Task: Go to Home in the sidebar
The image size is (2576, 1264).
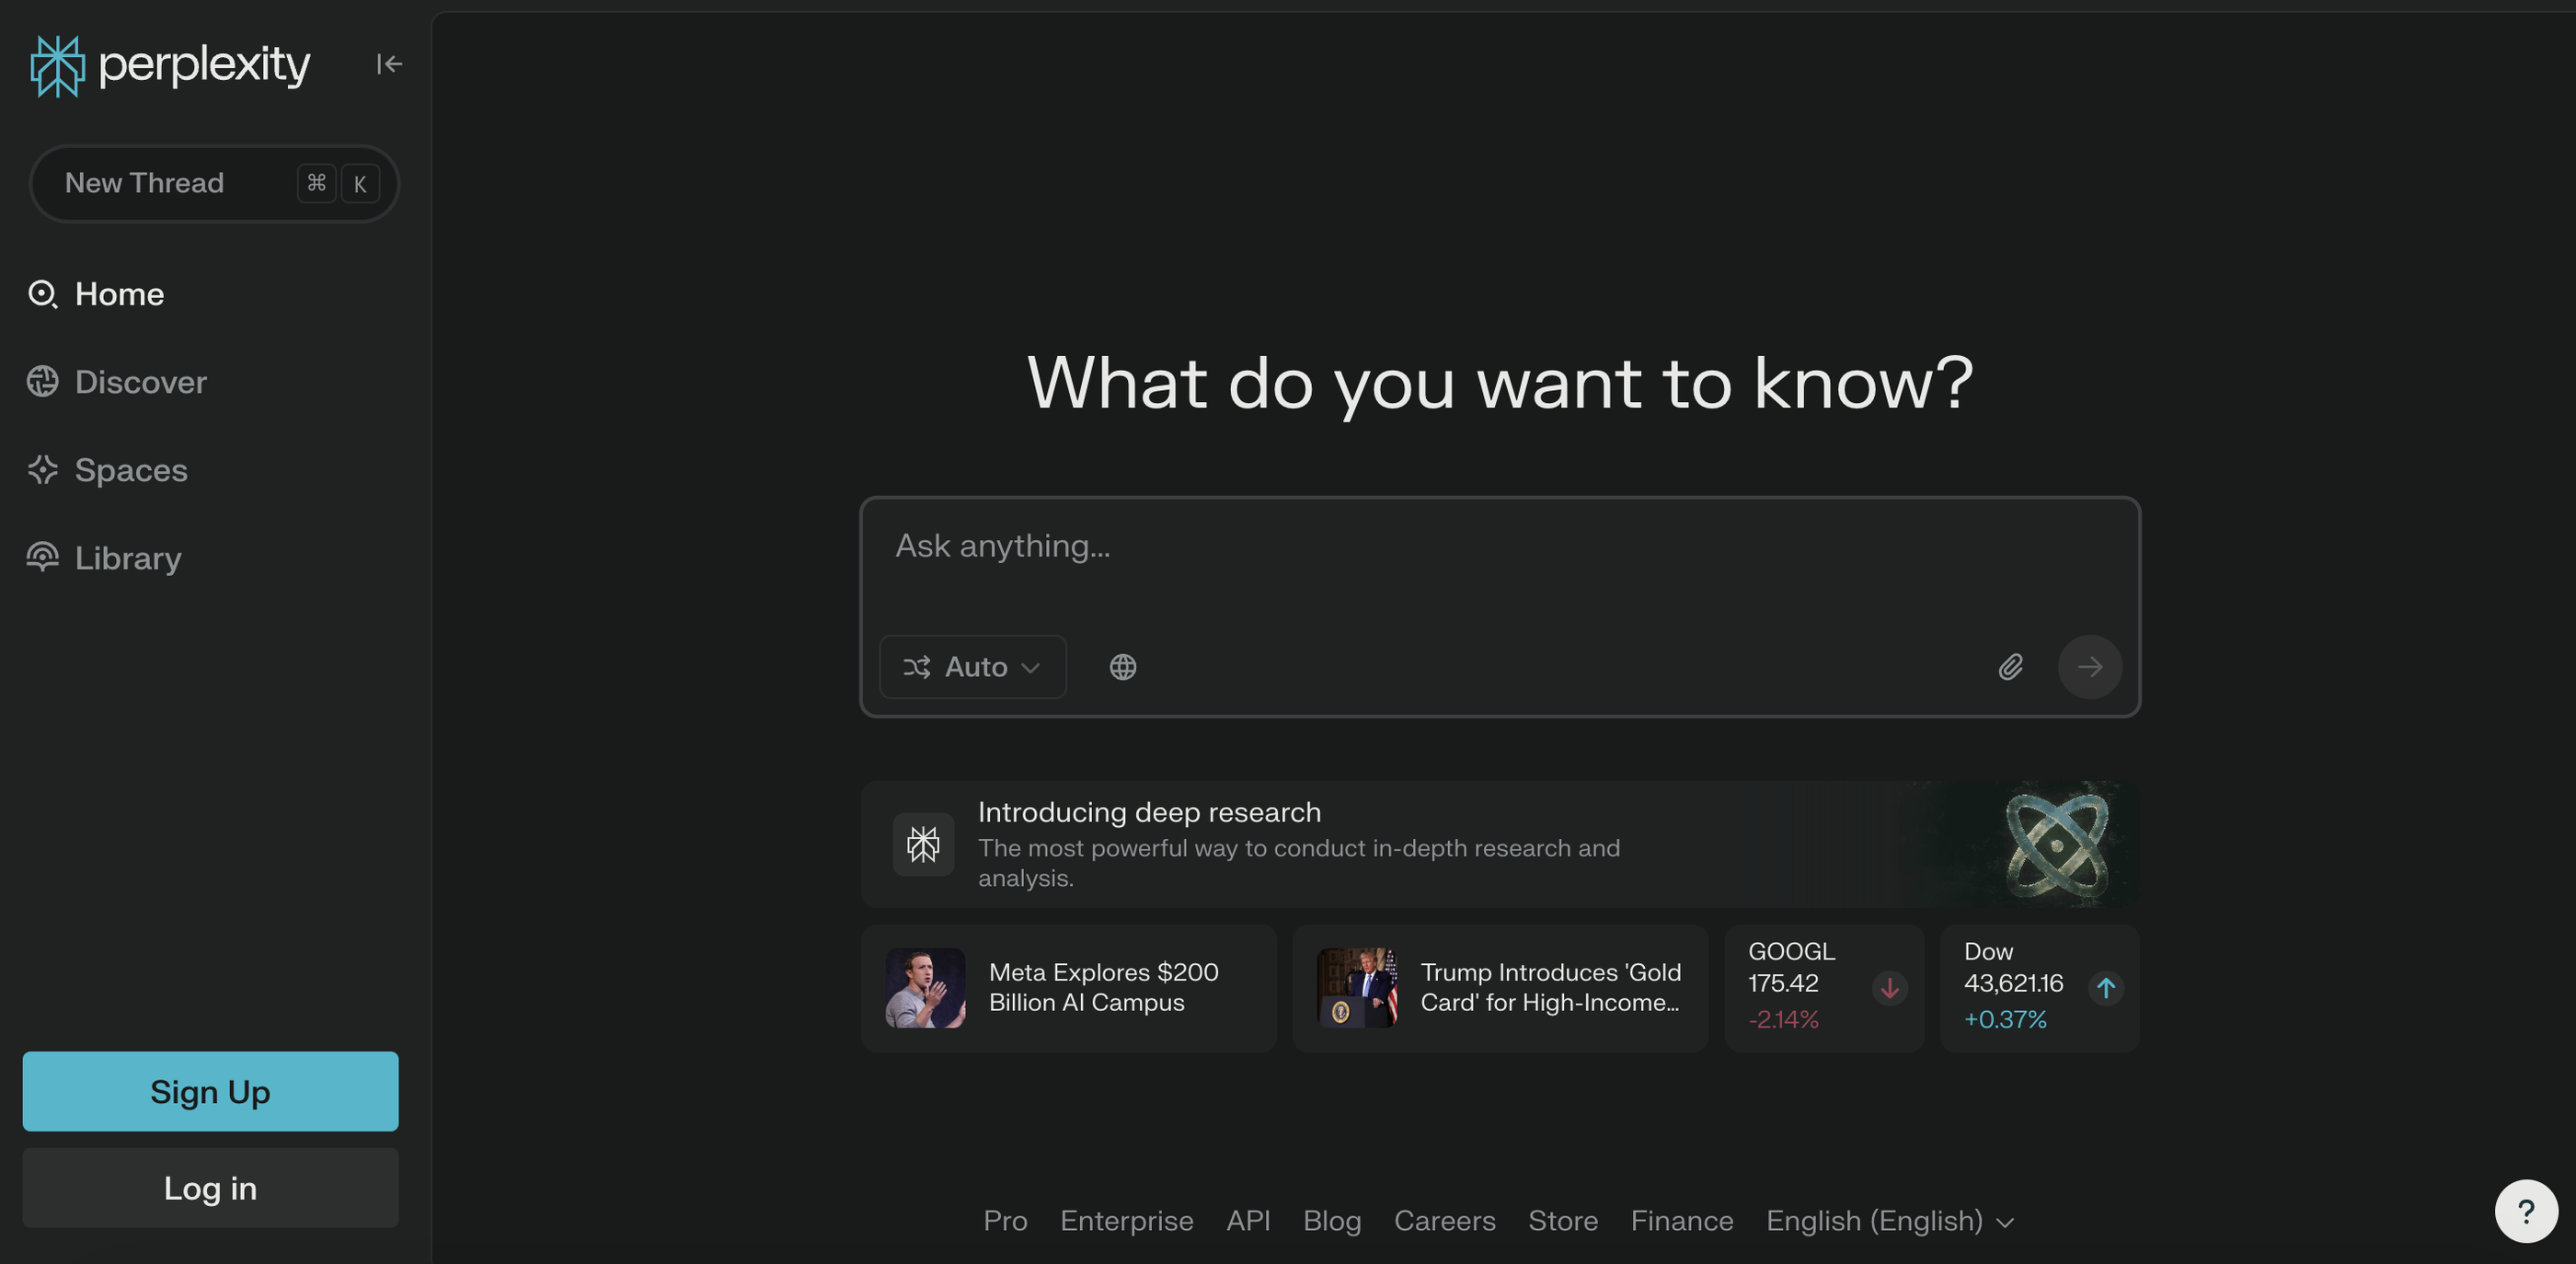Action: pyautogui.click(x=96, y=294)
